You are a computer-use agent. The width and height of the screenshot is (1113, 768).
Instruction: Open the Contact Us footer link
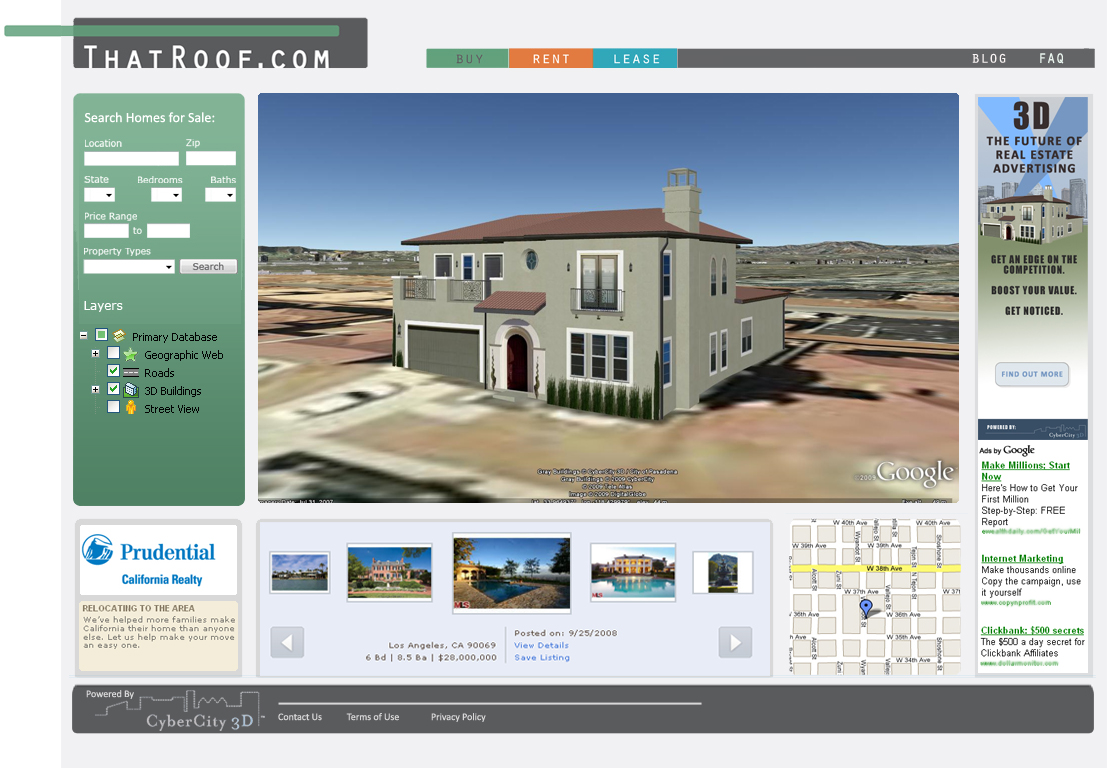(300, 717)
